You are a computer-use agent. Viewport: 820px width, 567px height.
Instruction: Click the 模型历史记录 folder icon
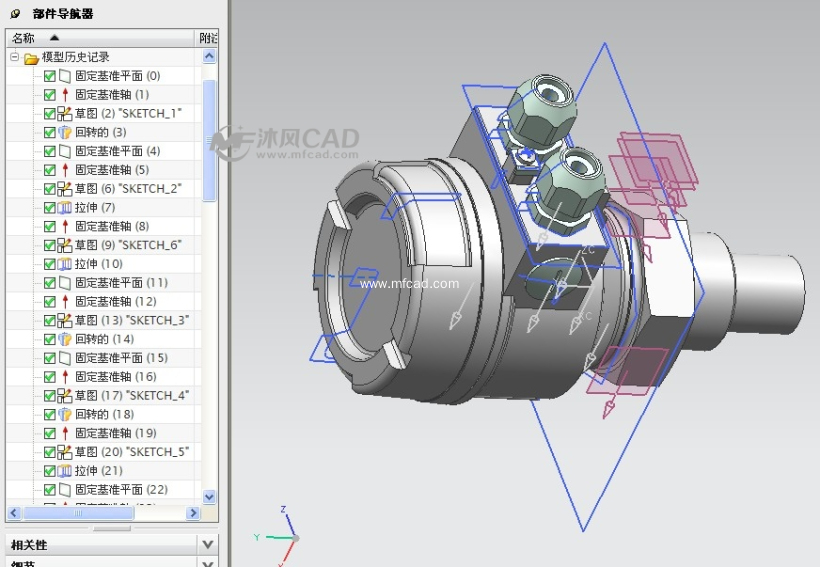tap(31, 58)
